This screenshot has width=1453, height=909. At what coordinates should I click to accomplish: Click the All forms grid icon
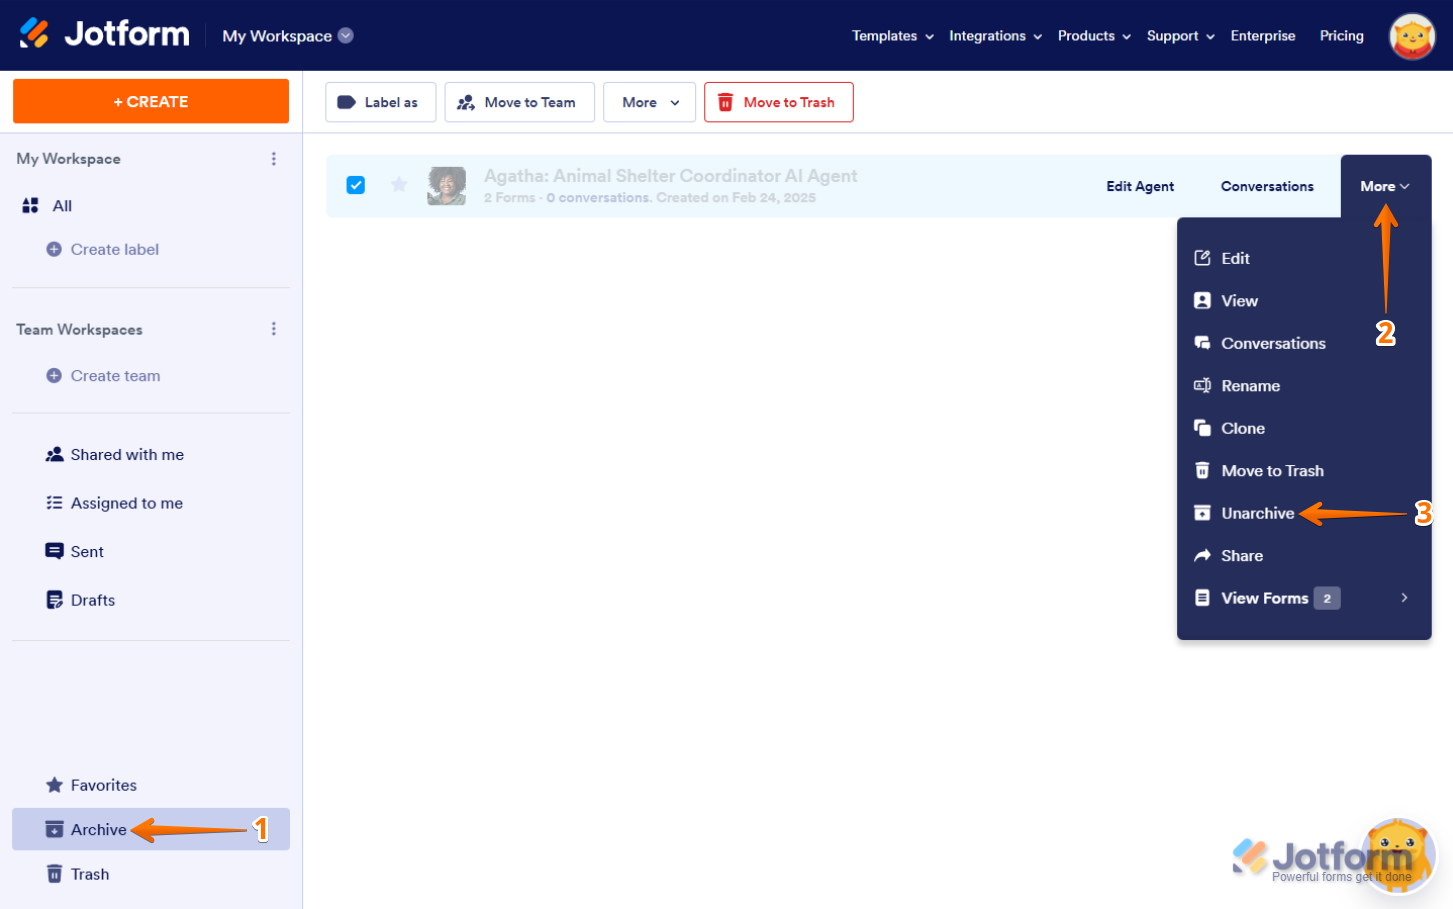(x=30, y=206)
